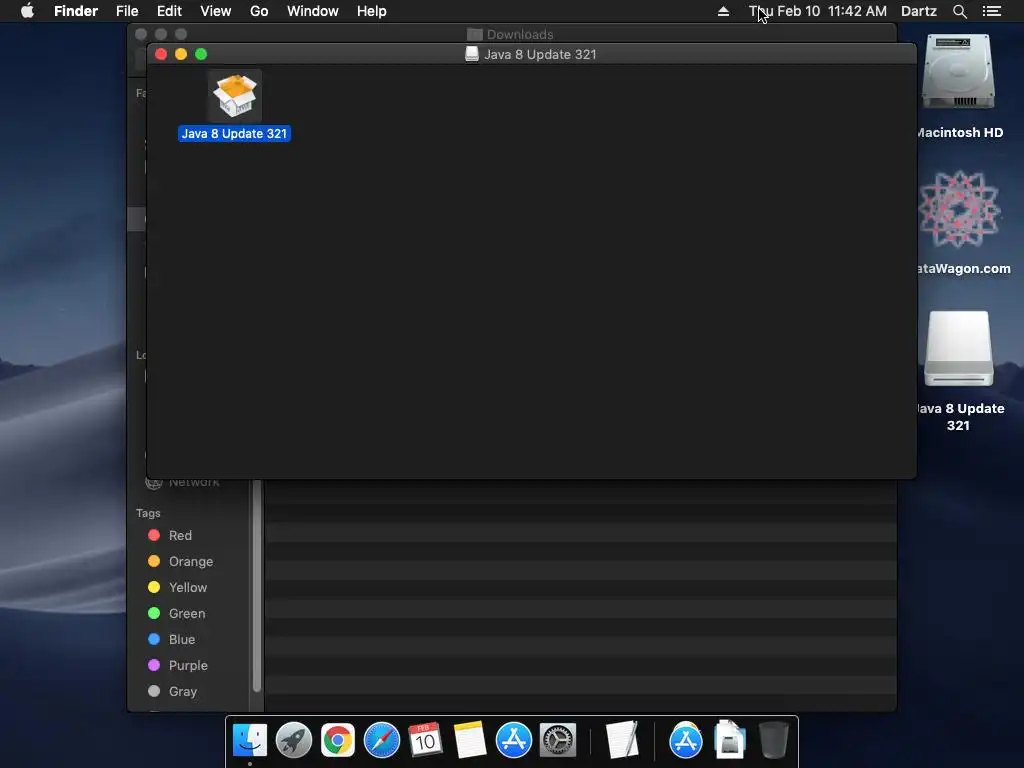
Task: Open the Apple menu
Action: tap(27, 11)
